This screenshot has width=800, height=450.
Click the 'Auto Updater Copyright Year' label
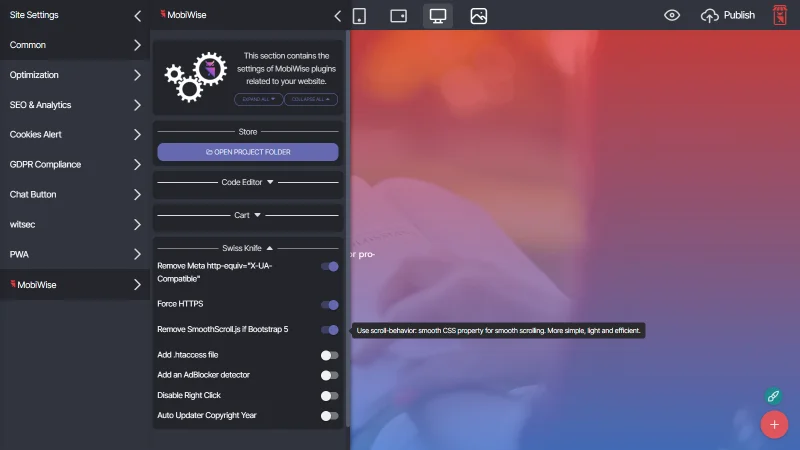click(207, 415)
